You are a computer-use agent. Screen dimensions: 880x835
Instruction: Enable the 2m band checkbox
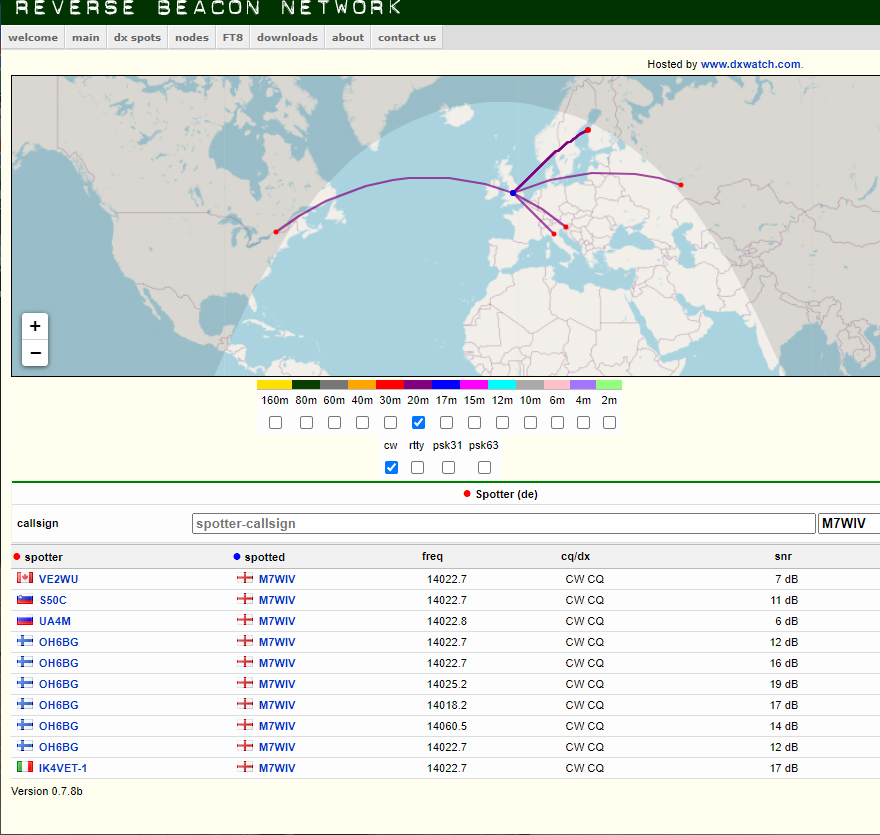tap(609, 423)
